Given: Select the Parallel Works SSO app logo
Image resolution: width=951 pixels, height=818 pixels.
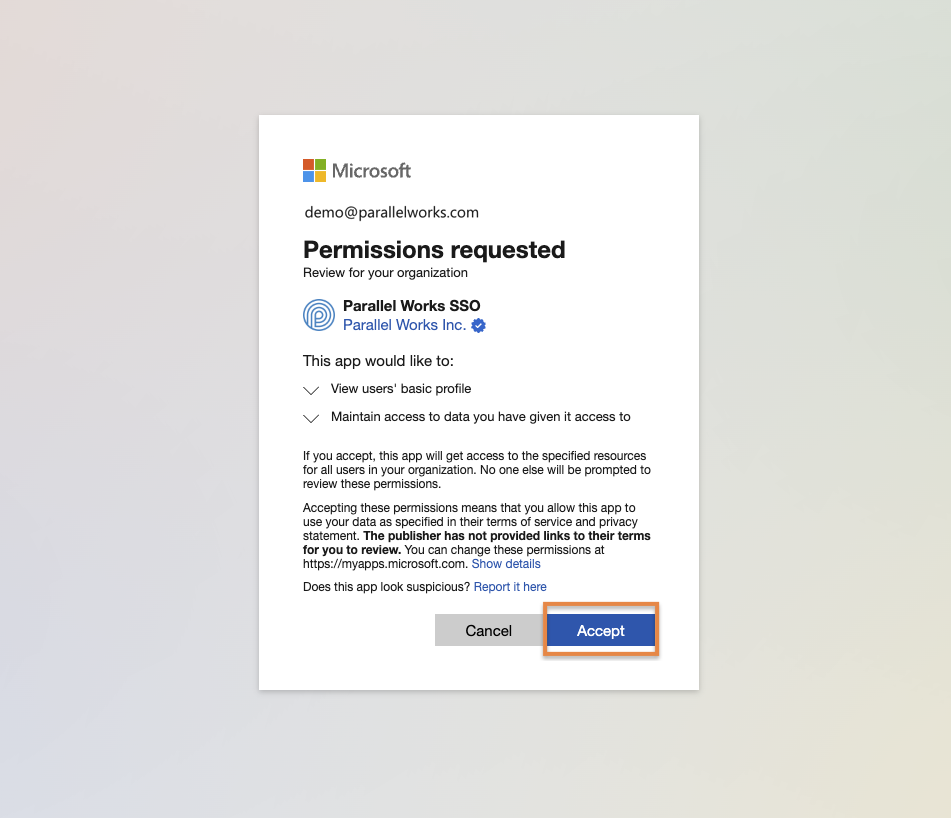Looking at the screenshot, I should click(x=317, y=315).
